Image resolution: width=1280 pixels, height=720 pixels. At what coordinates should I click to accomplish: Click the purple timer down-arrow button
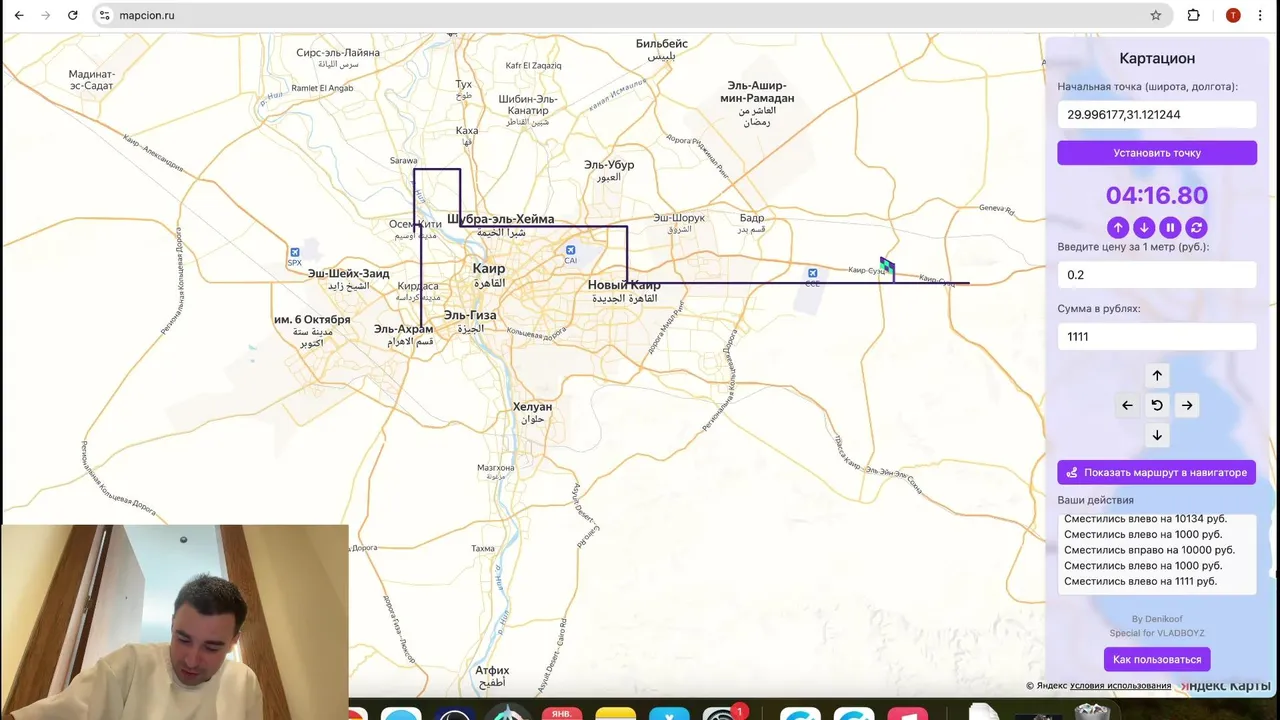point(1144,227)
